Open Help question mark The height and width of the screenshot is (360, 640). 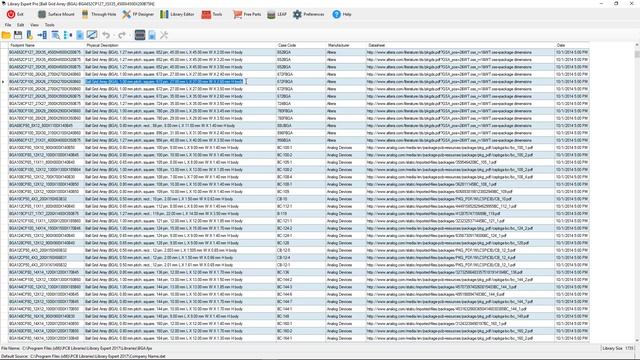click(x=342, y=14)
